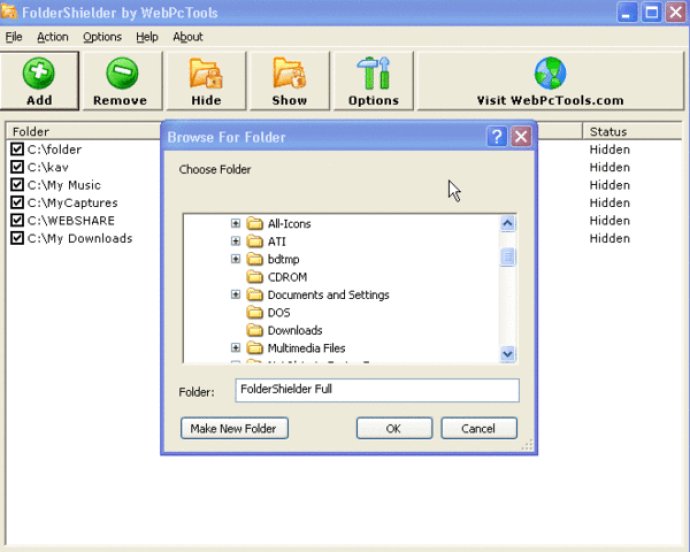Uncheck the C:\kav checkbox
The height and width of the screenshot is (552, 690).
(x=17, y=167)
